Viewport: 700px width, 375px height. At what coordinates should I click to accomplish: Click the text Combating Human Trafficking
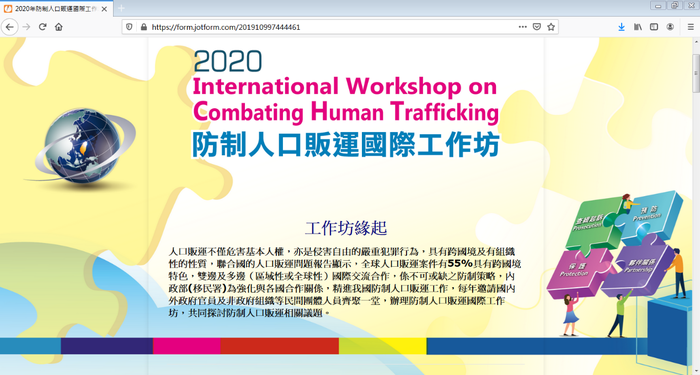pos(346,111)
